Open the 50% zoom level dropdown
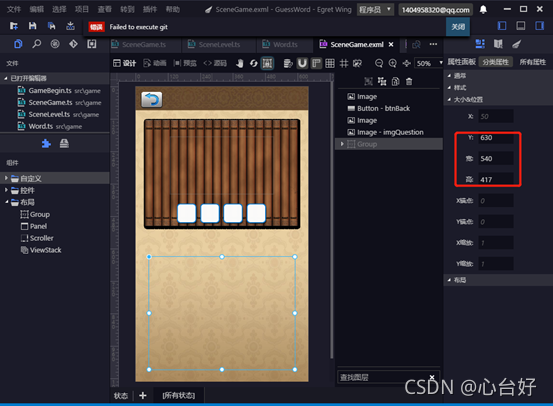 pyautogui.click(x=429, y=63)
